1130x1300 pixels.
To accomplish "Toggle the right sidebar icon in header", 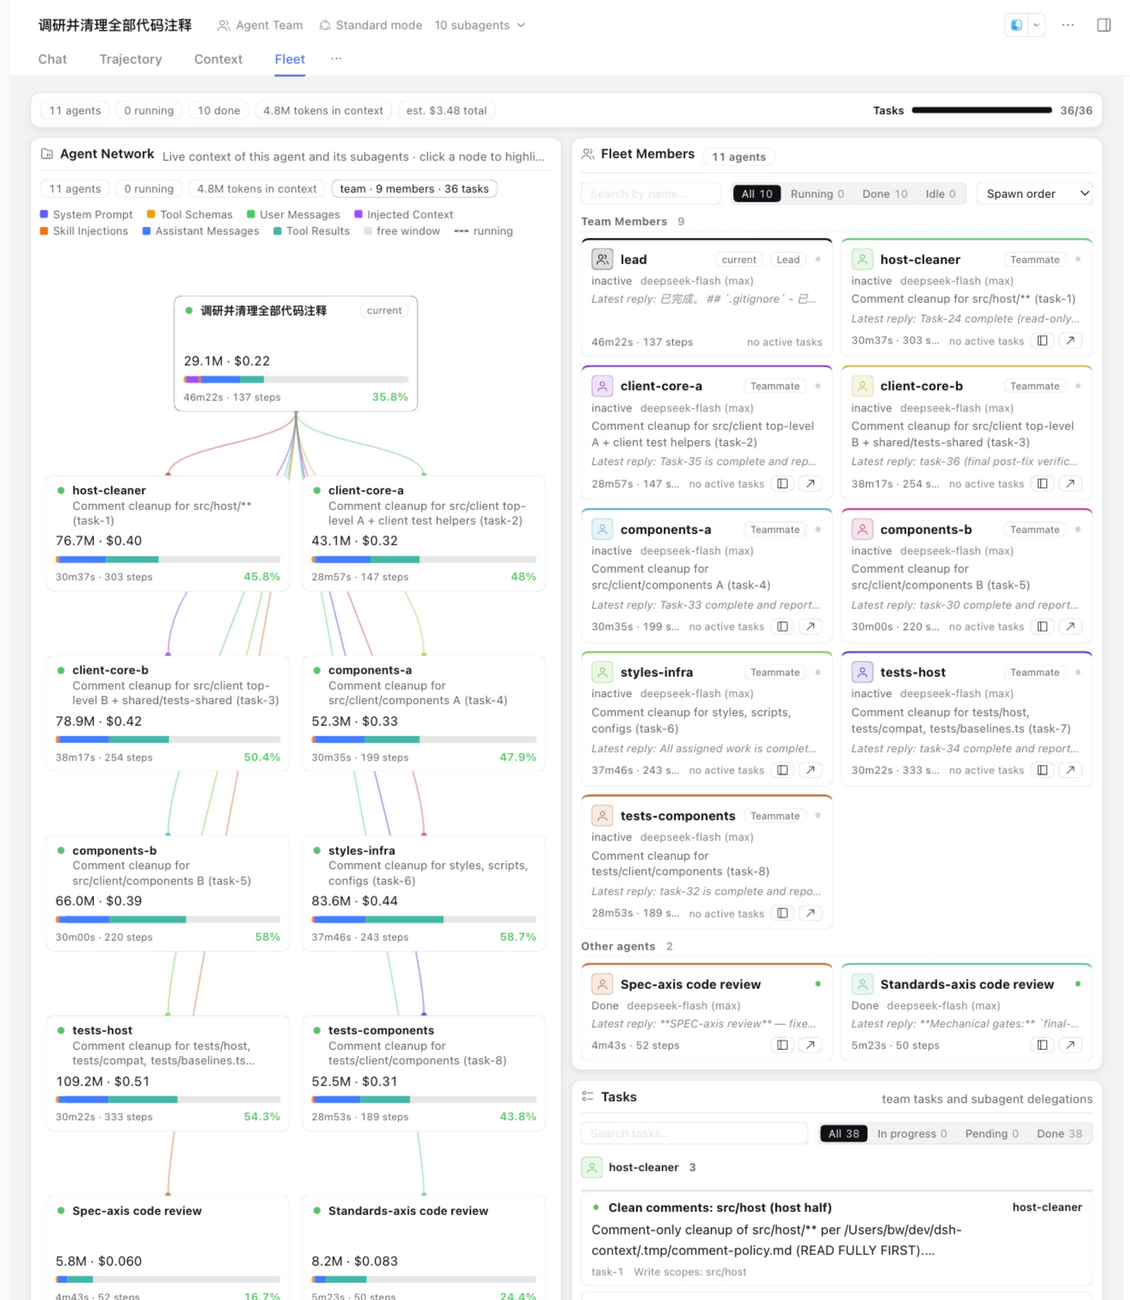I will [x=1104, y=25].
